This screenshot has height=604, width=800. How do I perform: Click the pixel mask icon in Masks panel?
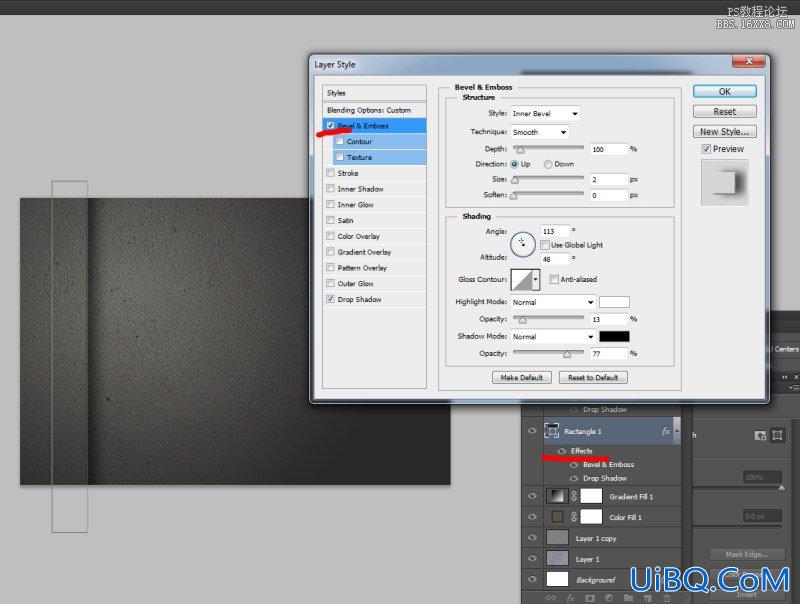pyautogui.click(x=760, y=435)
